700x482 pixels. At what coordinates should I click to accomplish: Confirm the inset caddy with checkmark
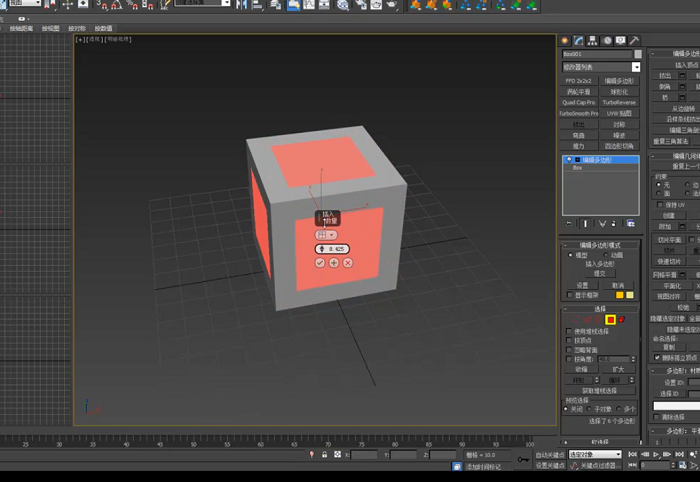[x=320, y=263]
